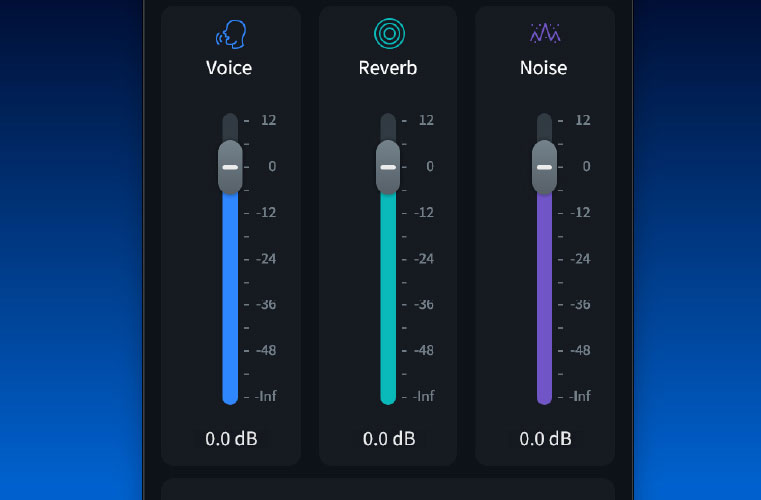Select the Reverb channel label
This screenshot has height=500, width=761.
pos(388,68)
